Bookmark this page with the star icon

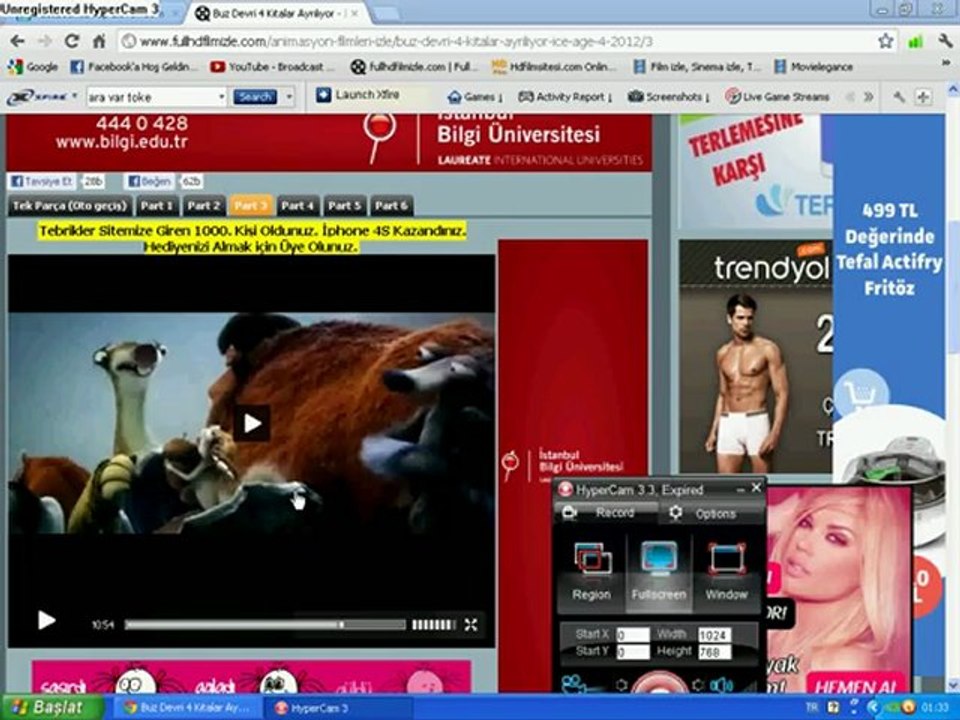click(x=885, y=41)
